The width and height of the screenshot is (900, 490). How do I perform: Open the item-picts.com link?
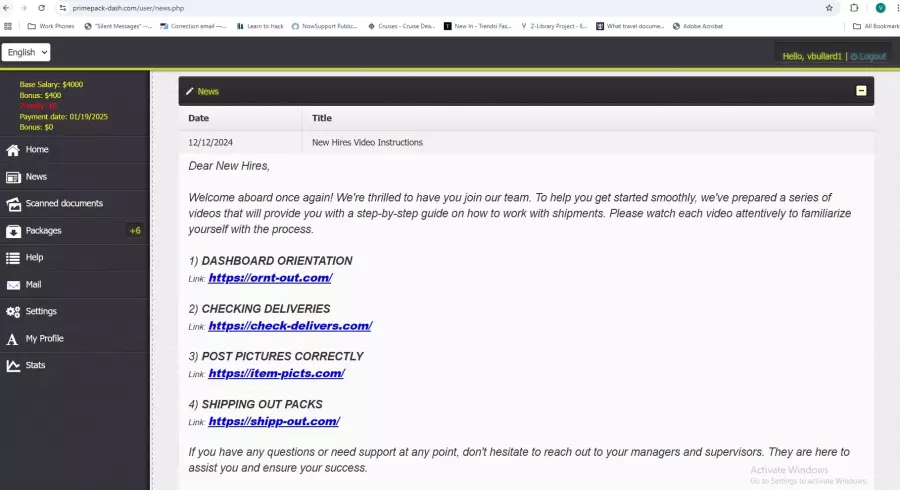pyautogui.click(x=277, y=374)
